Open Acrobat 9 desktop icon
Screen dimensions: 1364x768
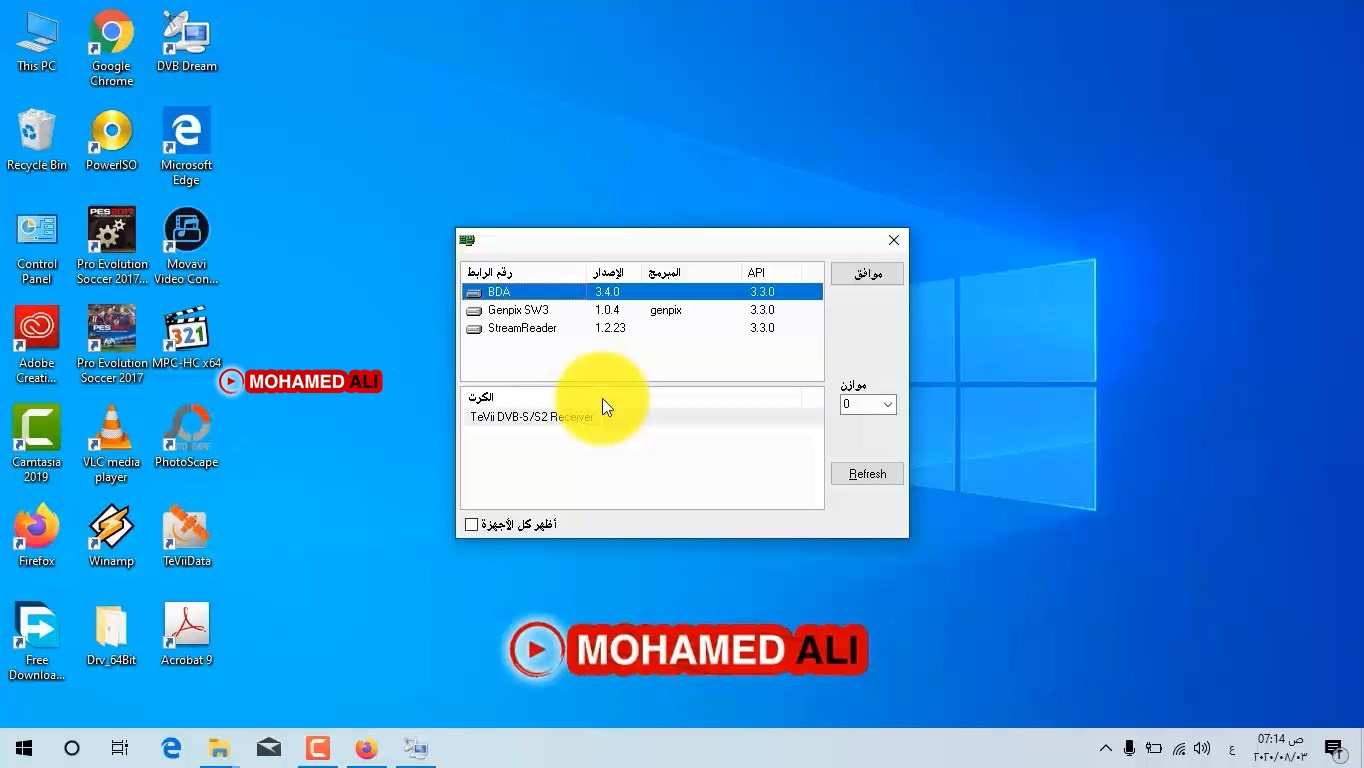pos(186,636)
